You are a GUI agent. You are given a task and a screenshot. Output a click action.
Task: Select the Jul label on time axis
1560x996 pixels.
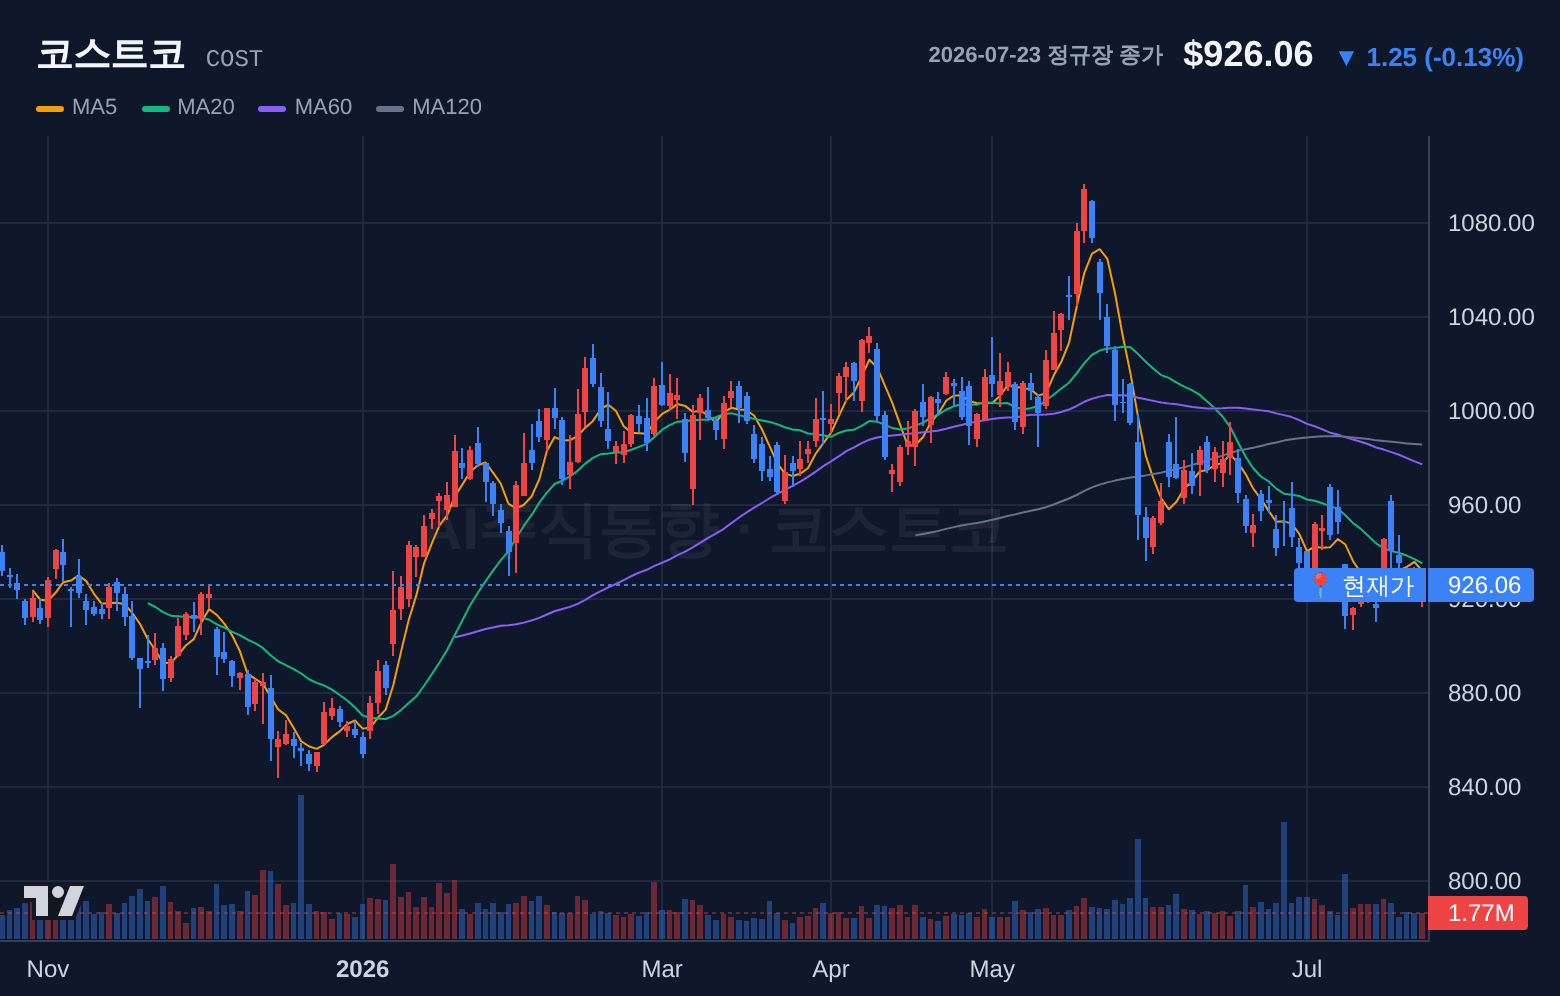click(x=1307, y=969)
